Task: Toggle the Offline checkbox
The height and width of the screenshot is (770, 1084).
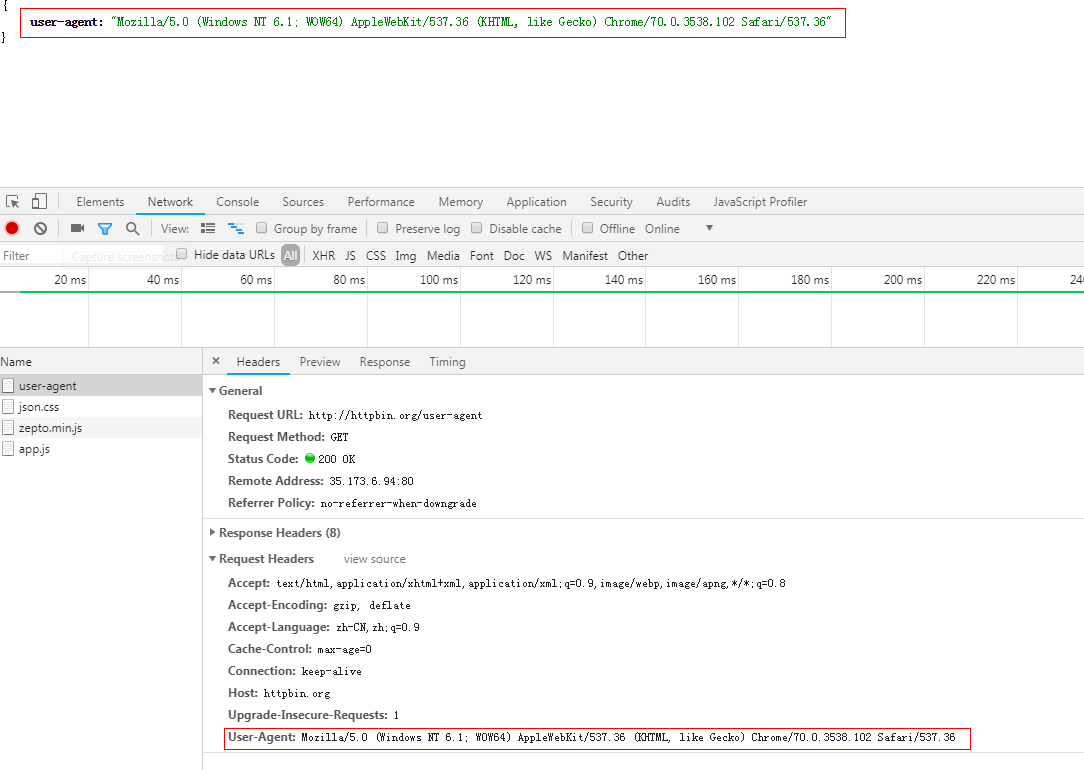Action: (x=587, y=228)
